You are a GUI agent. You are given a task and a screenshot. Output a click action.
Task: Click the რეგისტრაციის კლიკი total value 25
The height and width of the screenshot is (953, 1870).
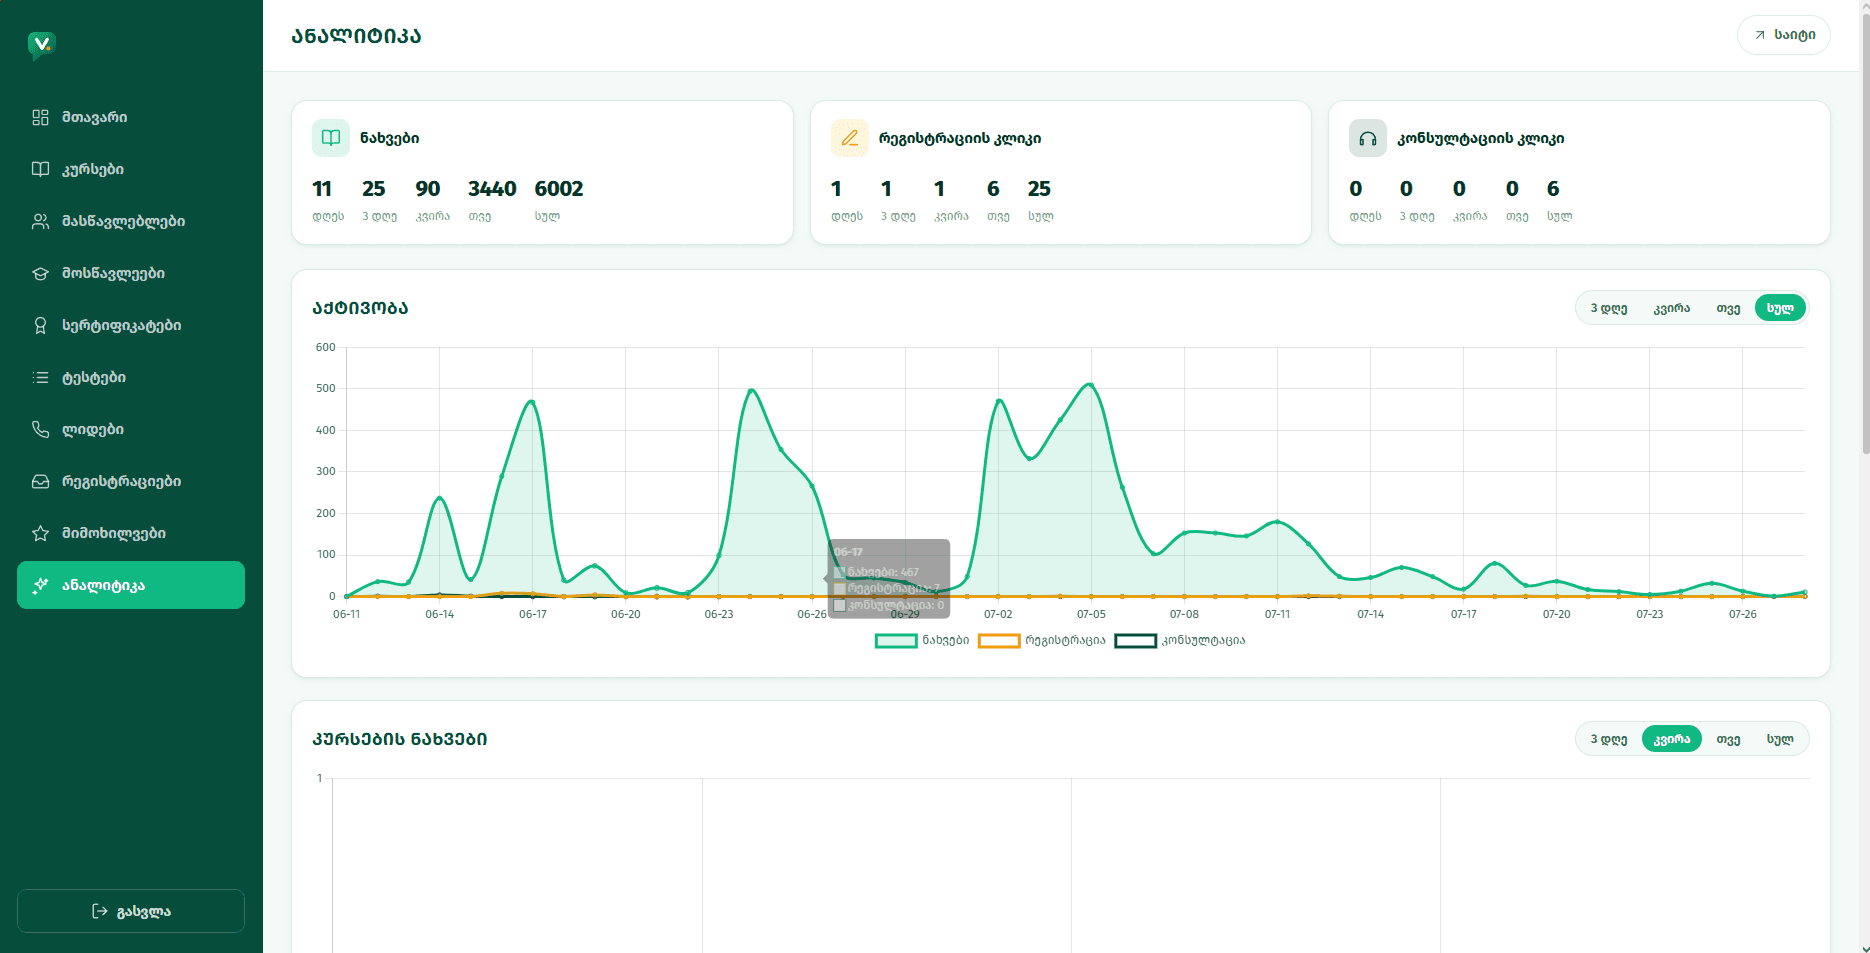(x=1039, y=189)
